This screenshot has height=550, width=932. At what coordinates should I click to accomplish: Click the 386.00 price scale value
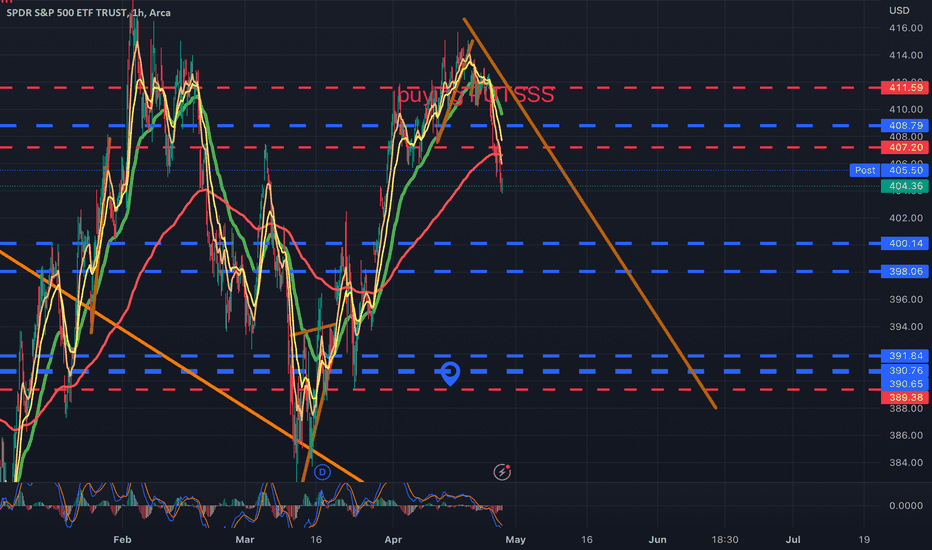click(x=906, y=435)
